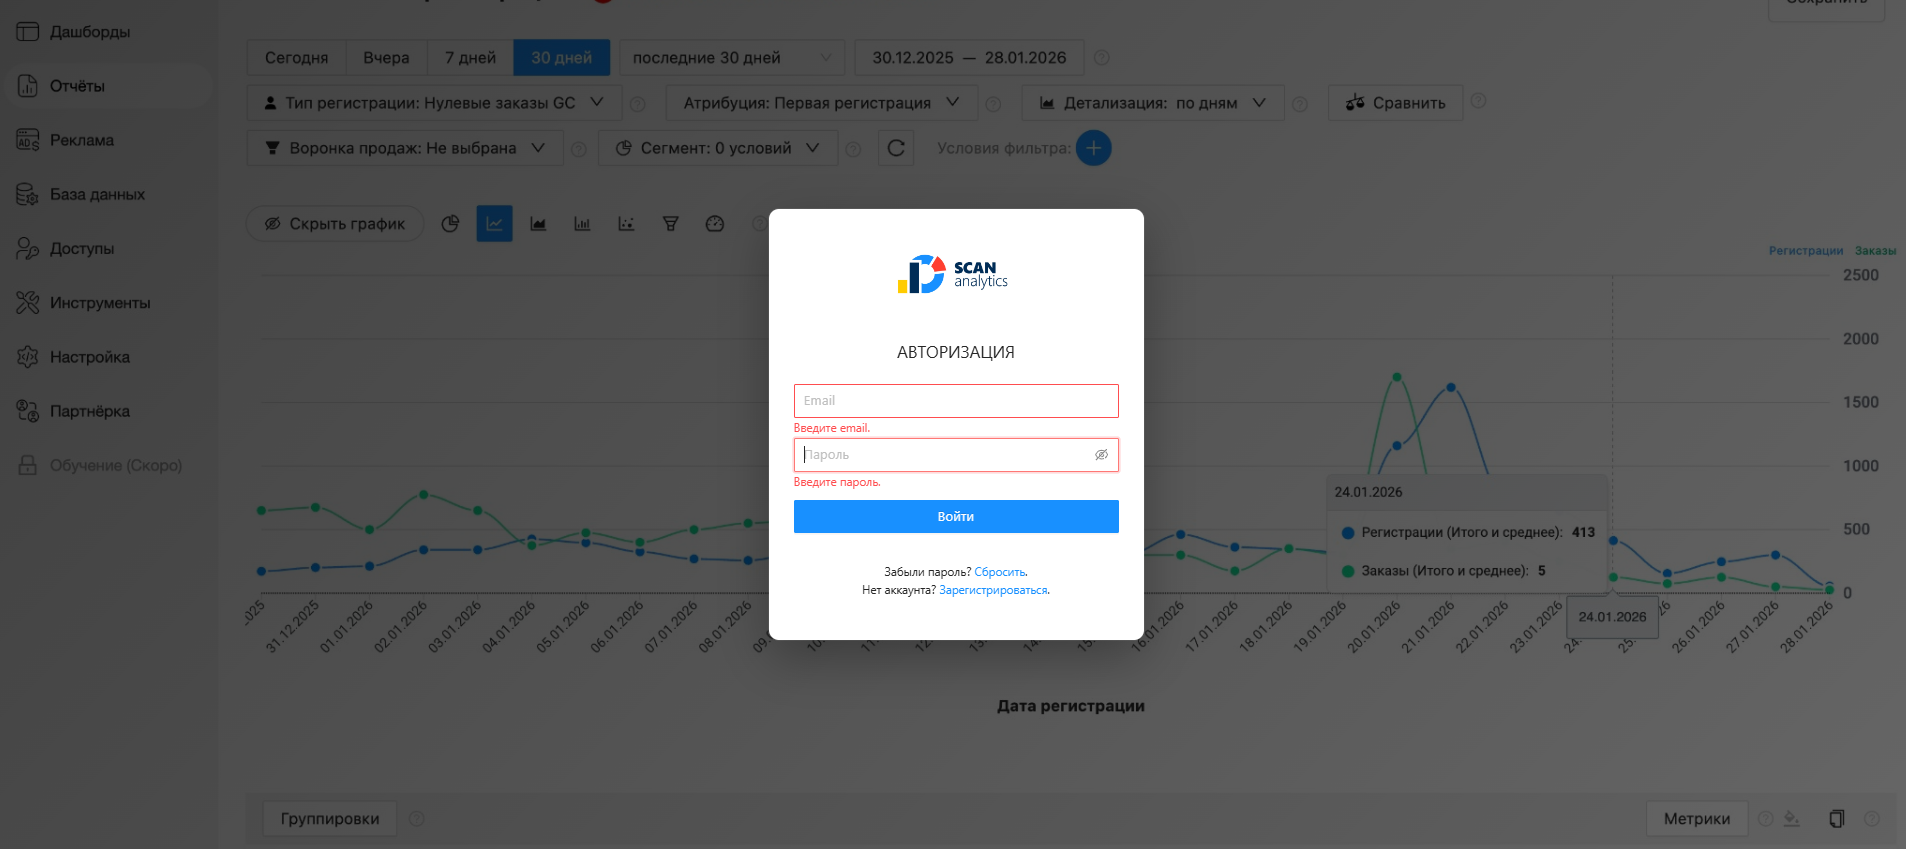Open the gauge speedometer chart icon
This screenshot has height=849, width=1906.
pyautogui.click(x=715, y=224)
